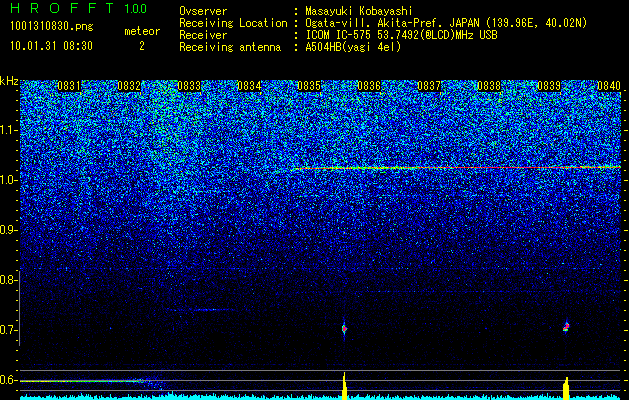629x400 pixels.
Task: Select the filename 1001310830.png
Action: coord(52,26)
